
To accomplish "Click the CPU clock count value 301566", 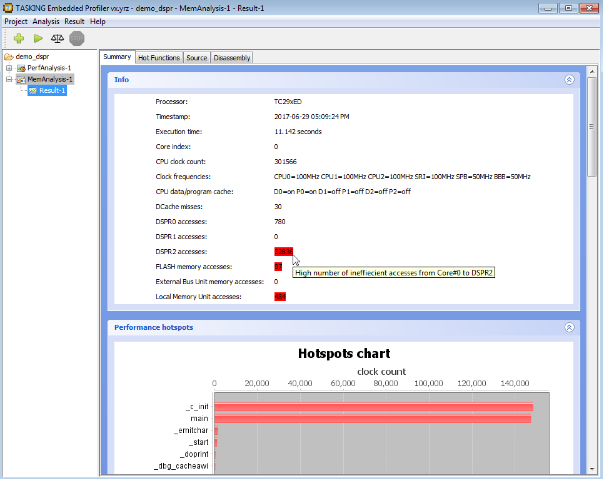I will tap(285, 161).
